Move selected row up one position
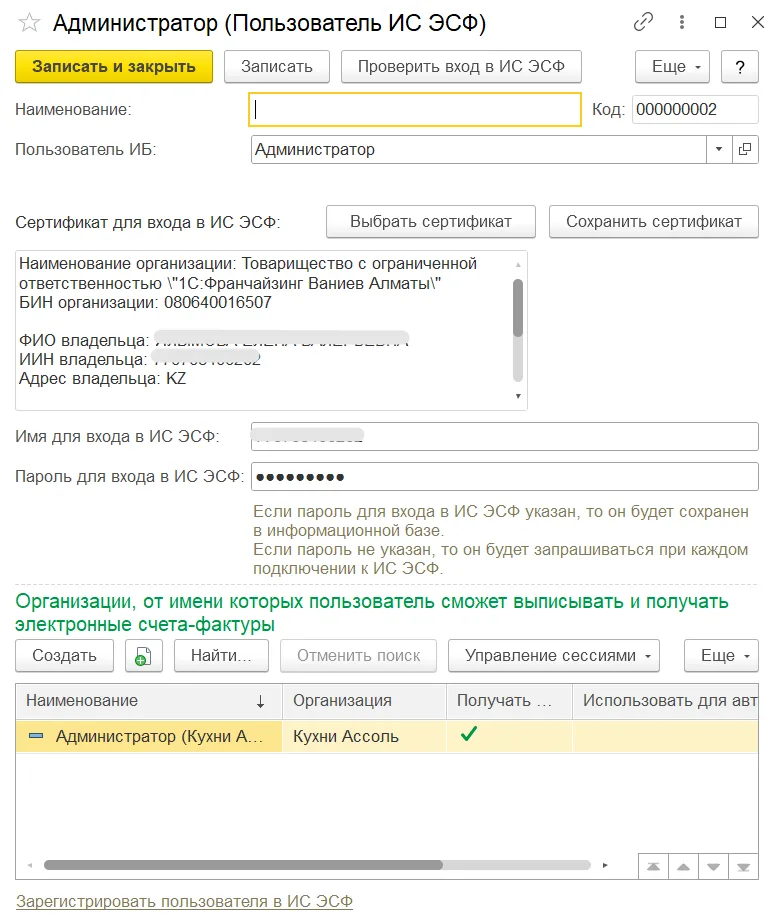 point(683,867)
